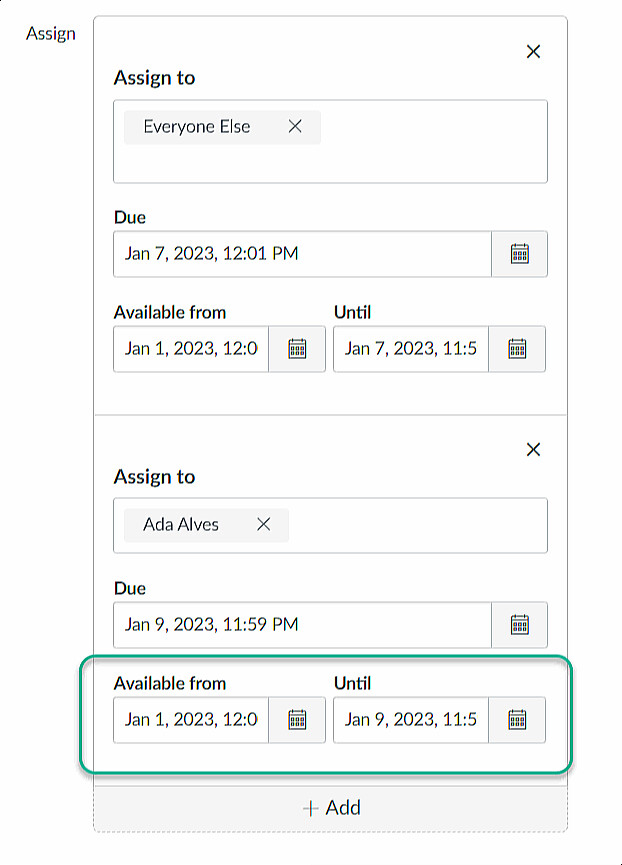The height and width of the screenshot is (865, 622).
Task: Select the Everyone Else Available from date field
Action: click(190, 349)
